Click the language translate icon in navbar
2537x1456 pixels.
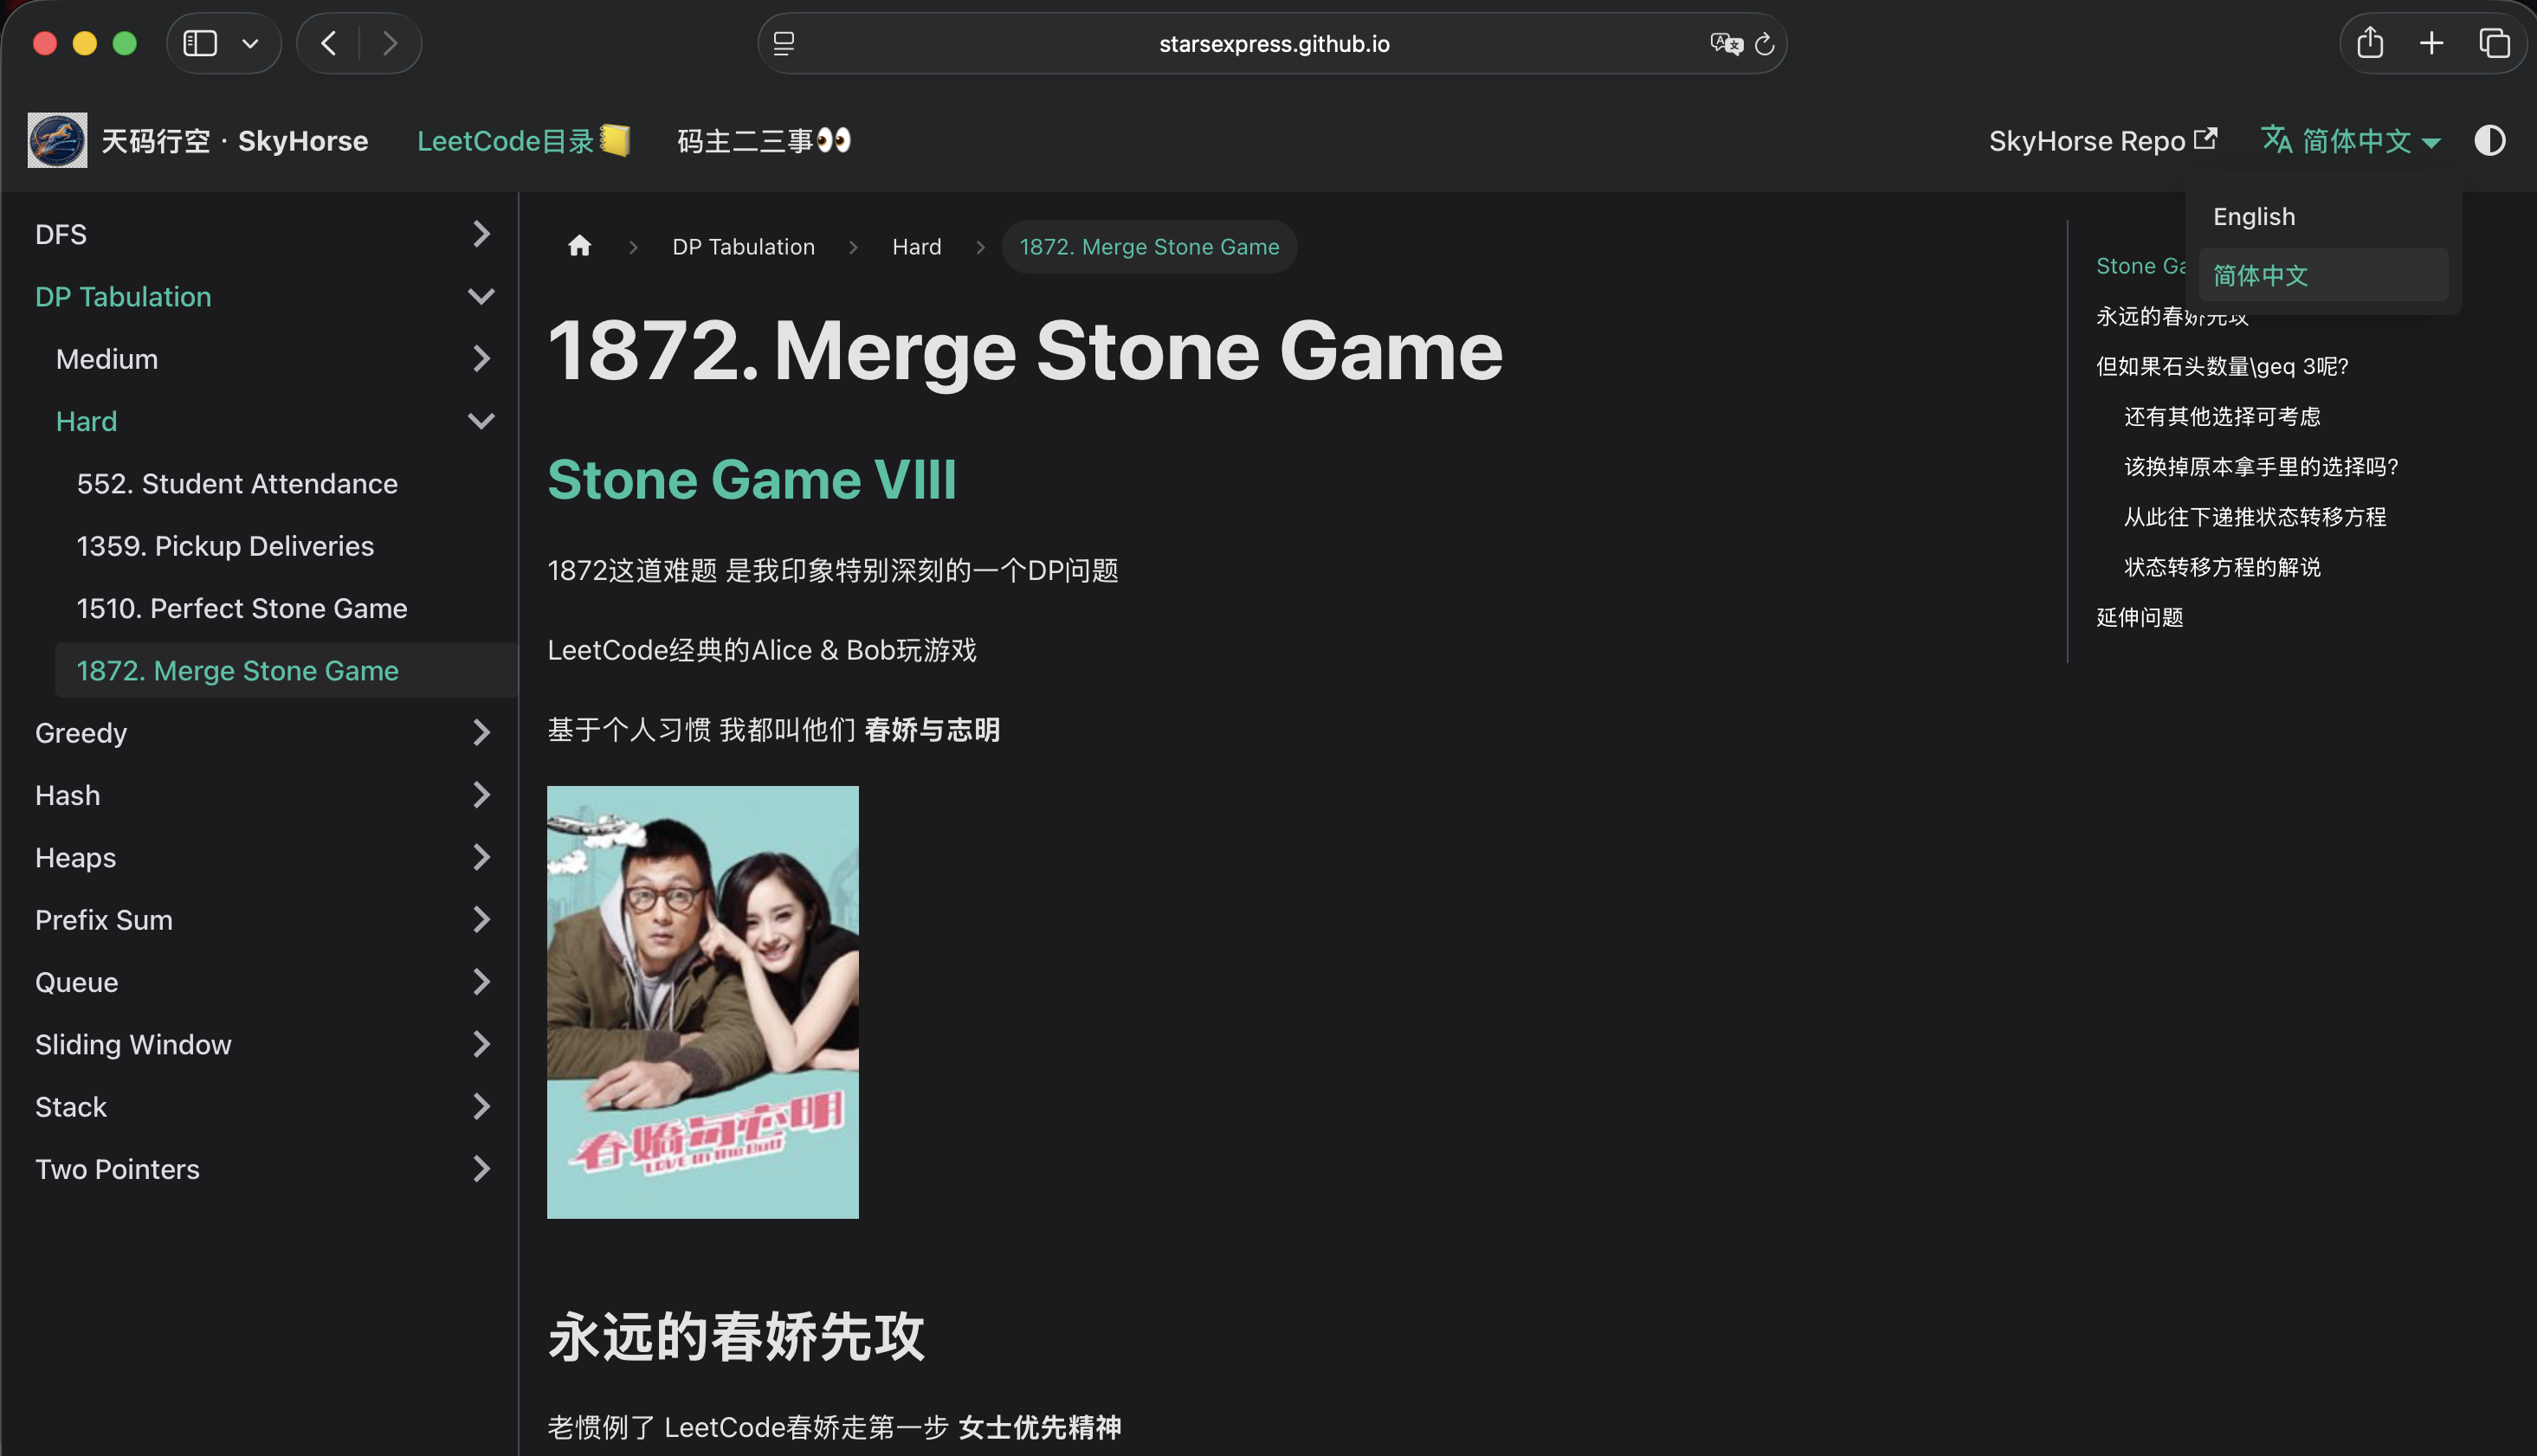(x=2277, y=140)
